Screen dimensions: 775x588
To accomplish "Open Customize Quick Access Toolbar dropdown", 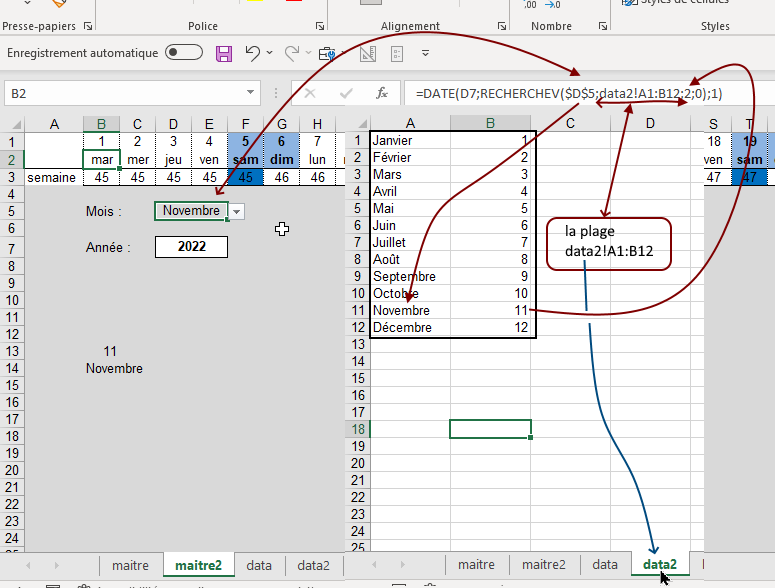I will tap(425, 53).
